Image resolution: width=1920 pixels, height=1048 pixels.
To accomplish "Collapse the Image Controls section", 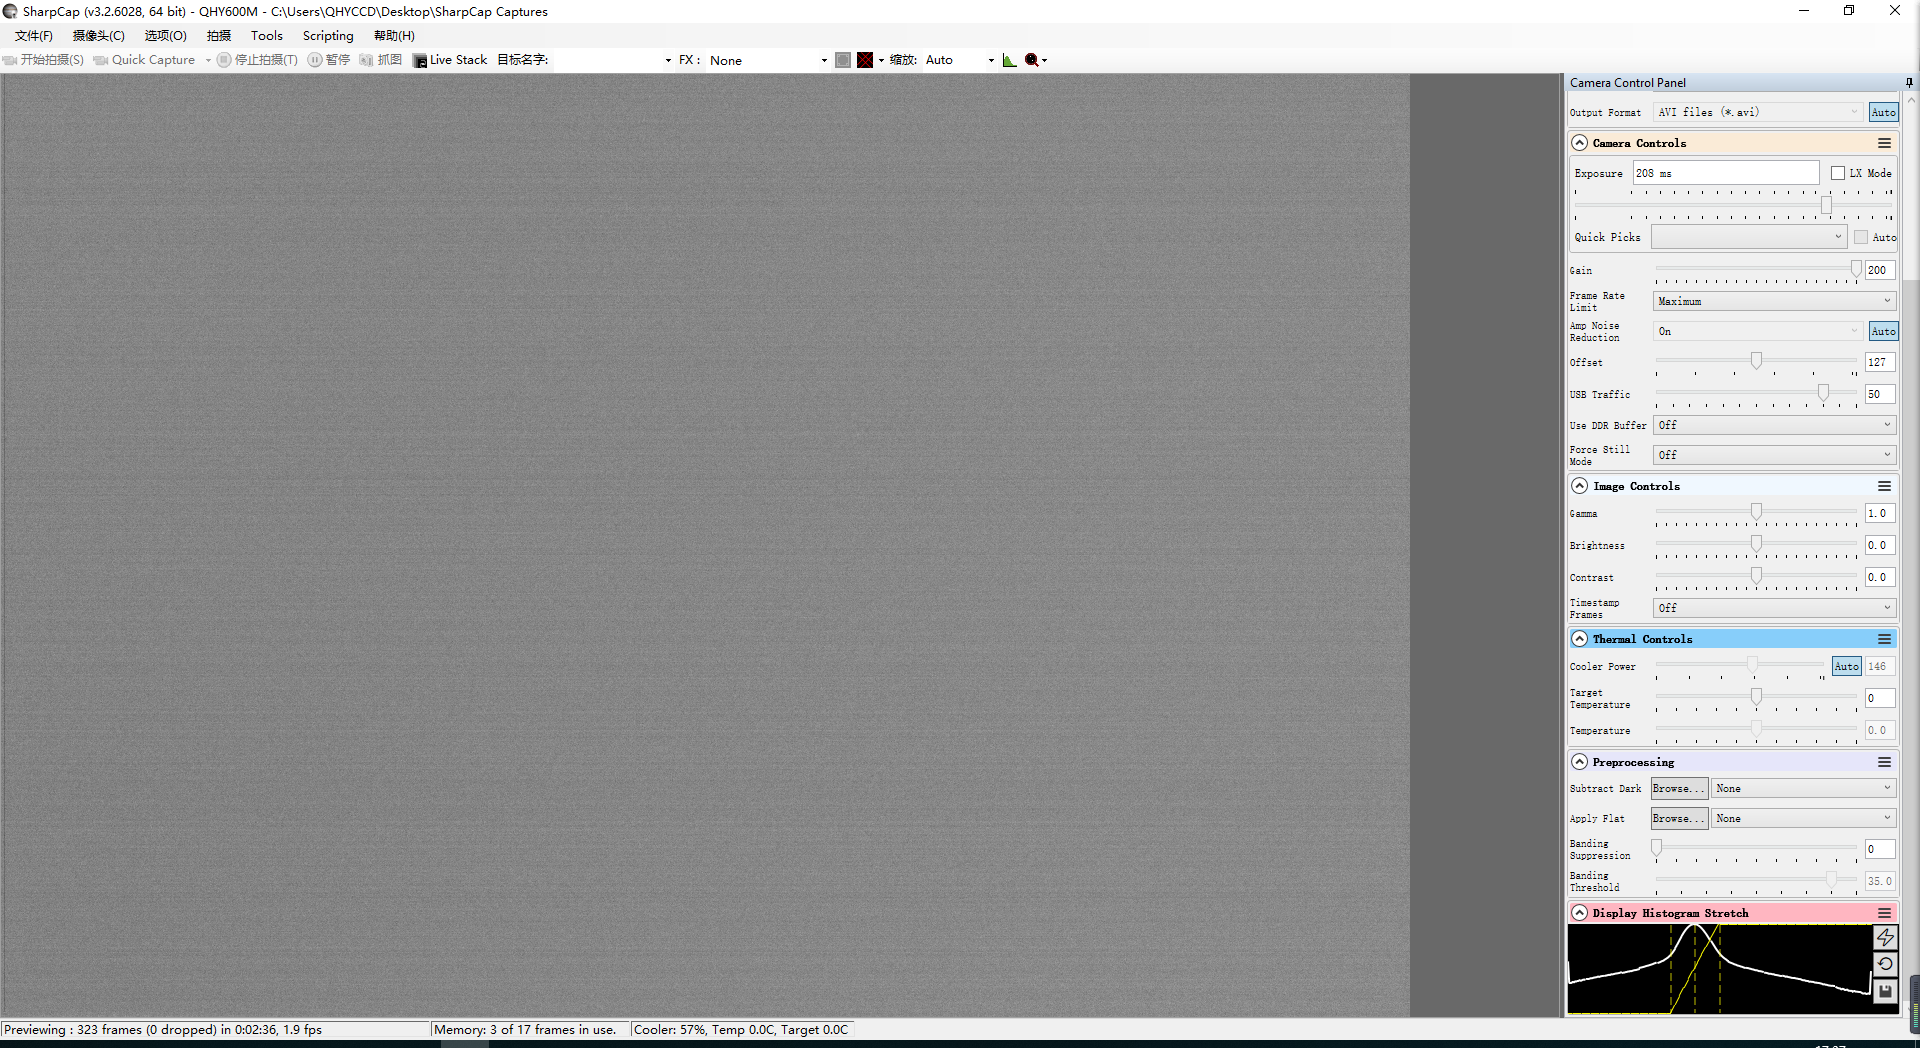I will click(x=1580, y=486).
